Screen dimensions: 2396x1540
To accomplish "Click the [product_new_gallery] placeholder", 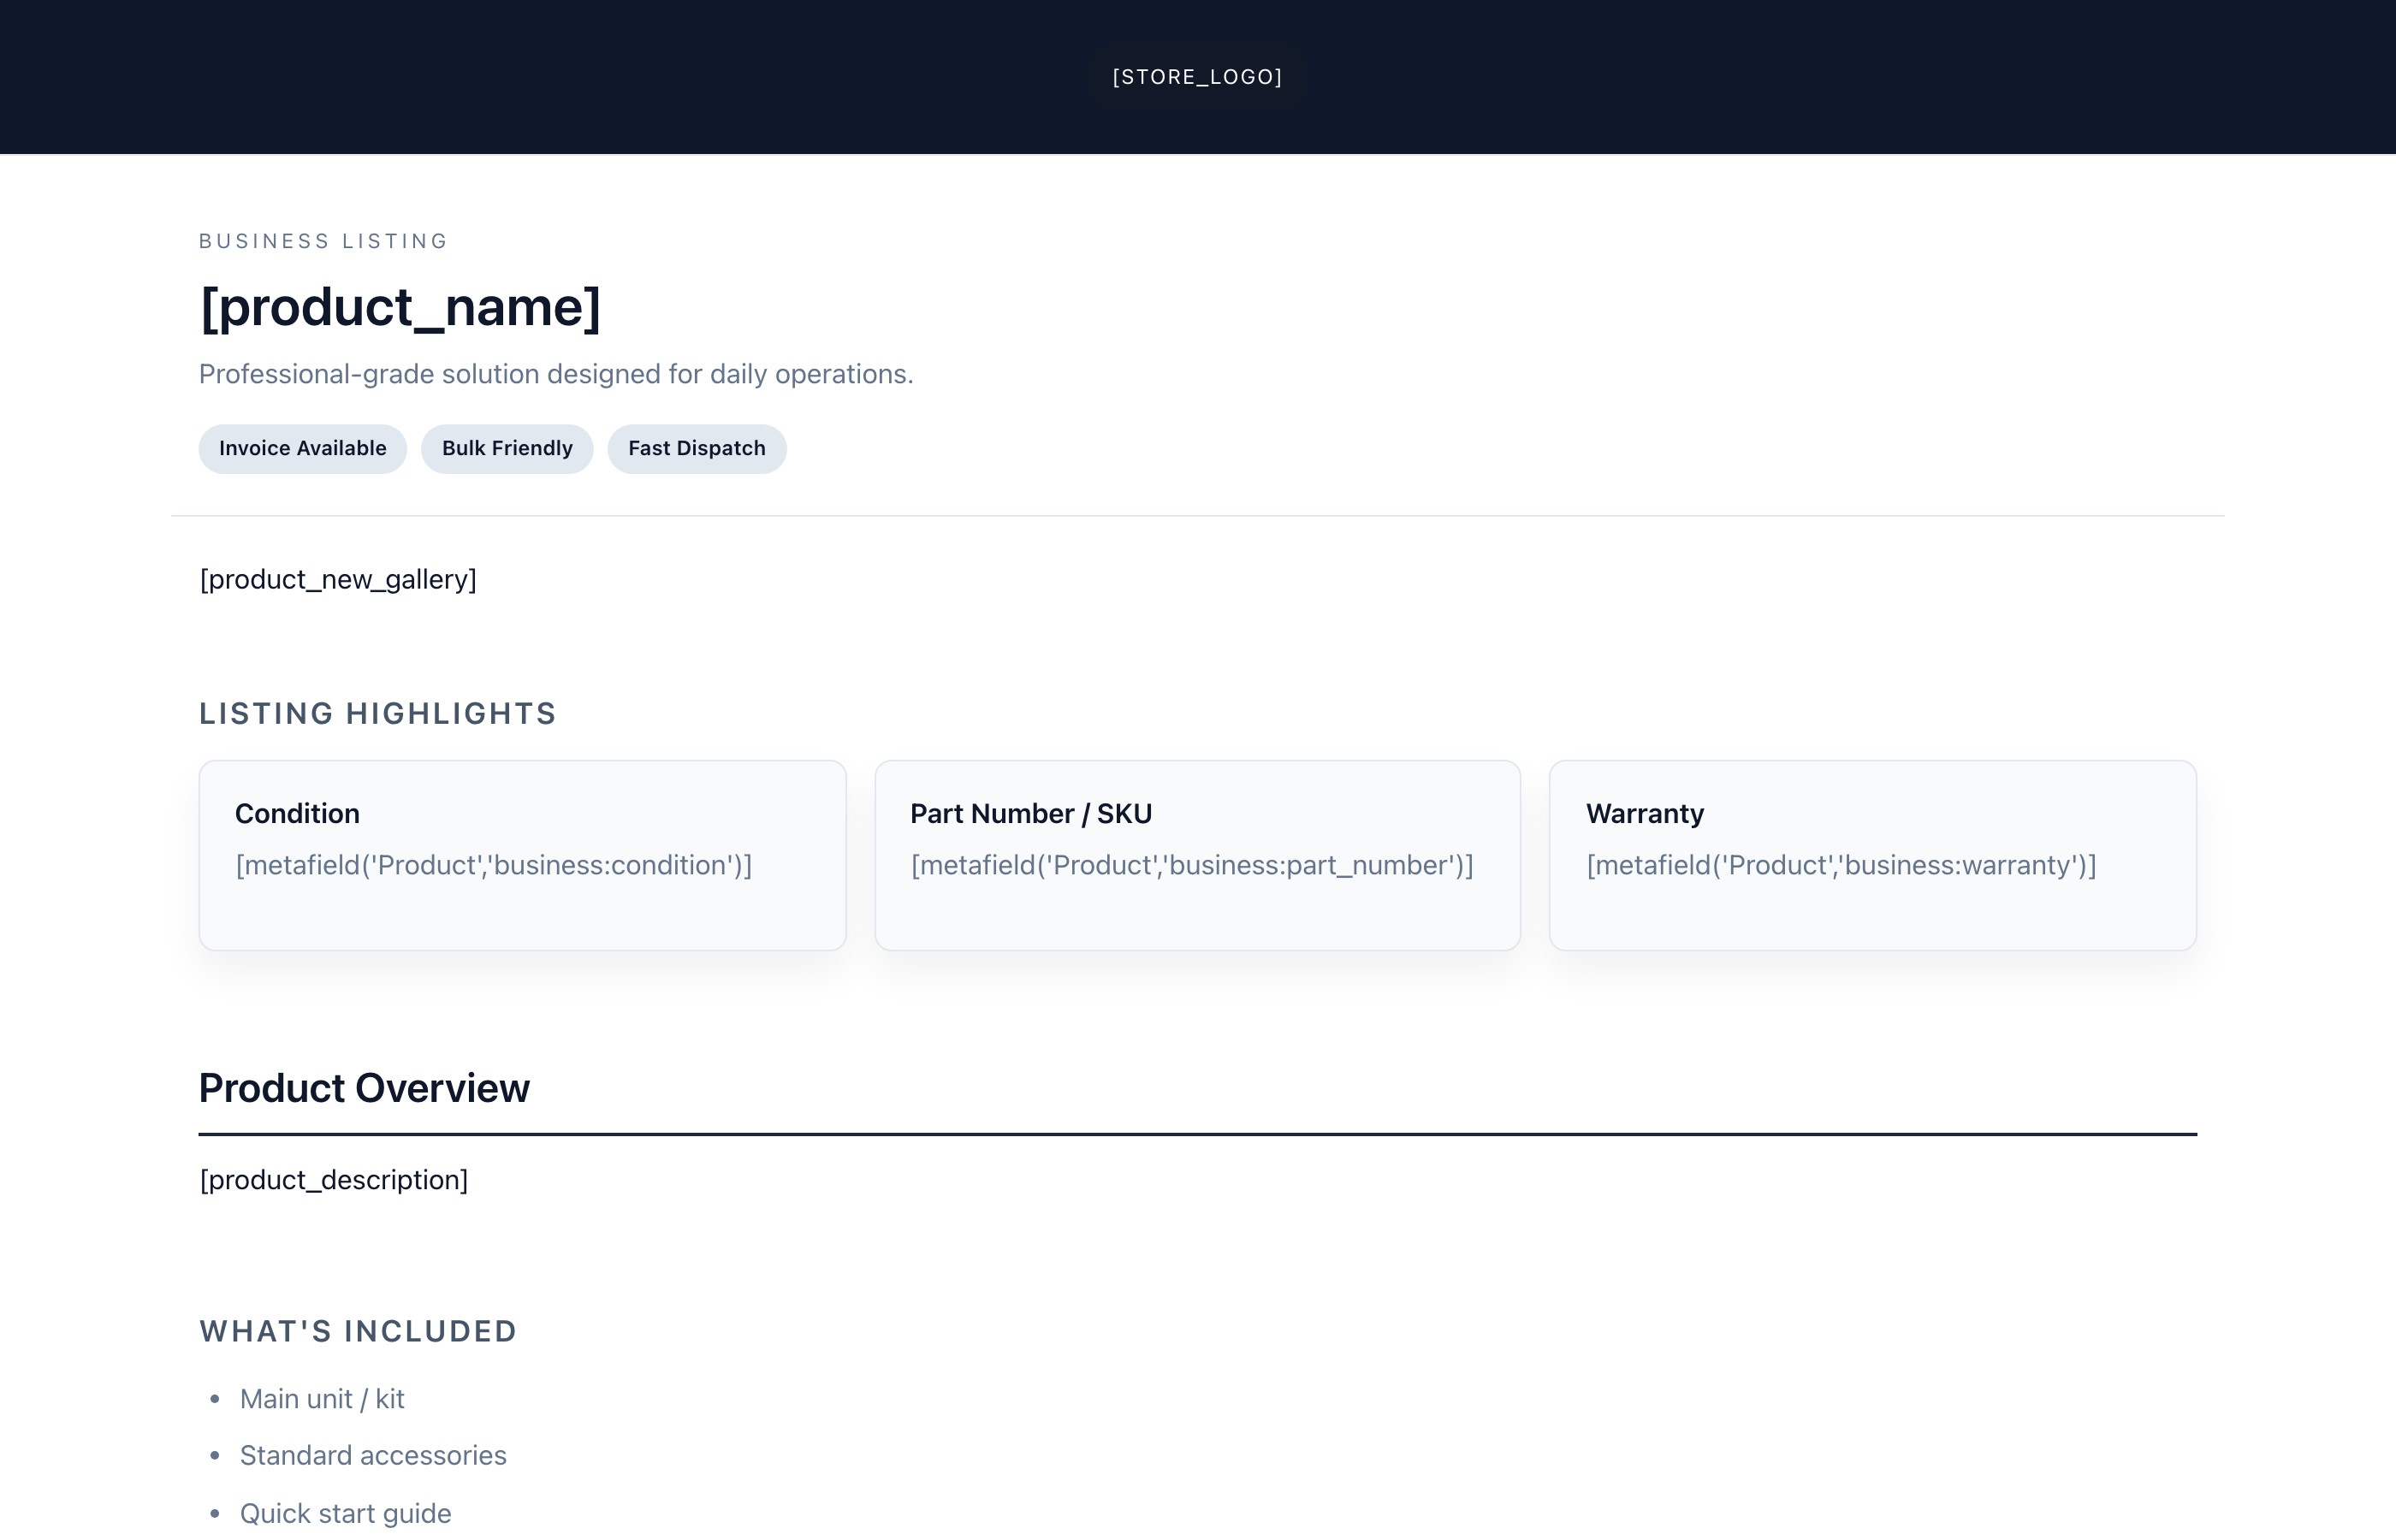I will 338,580.
